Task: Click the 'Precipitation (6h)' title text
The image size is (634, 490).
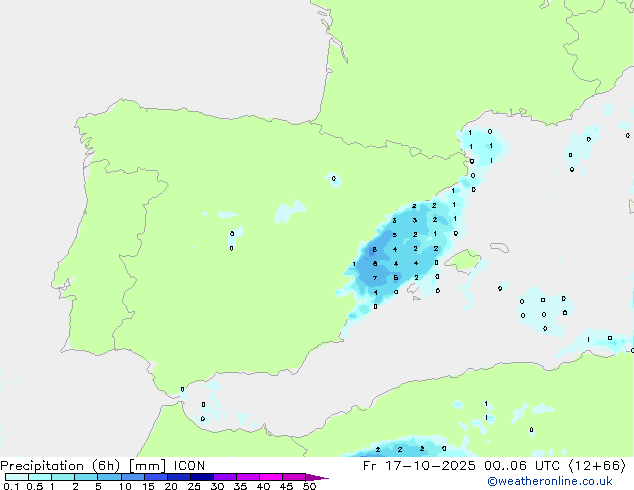Action: tap(60, 466)
